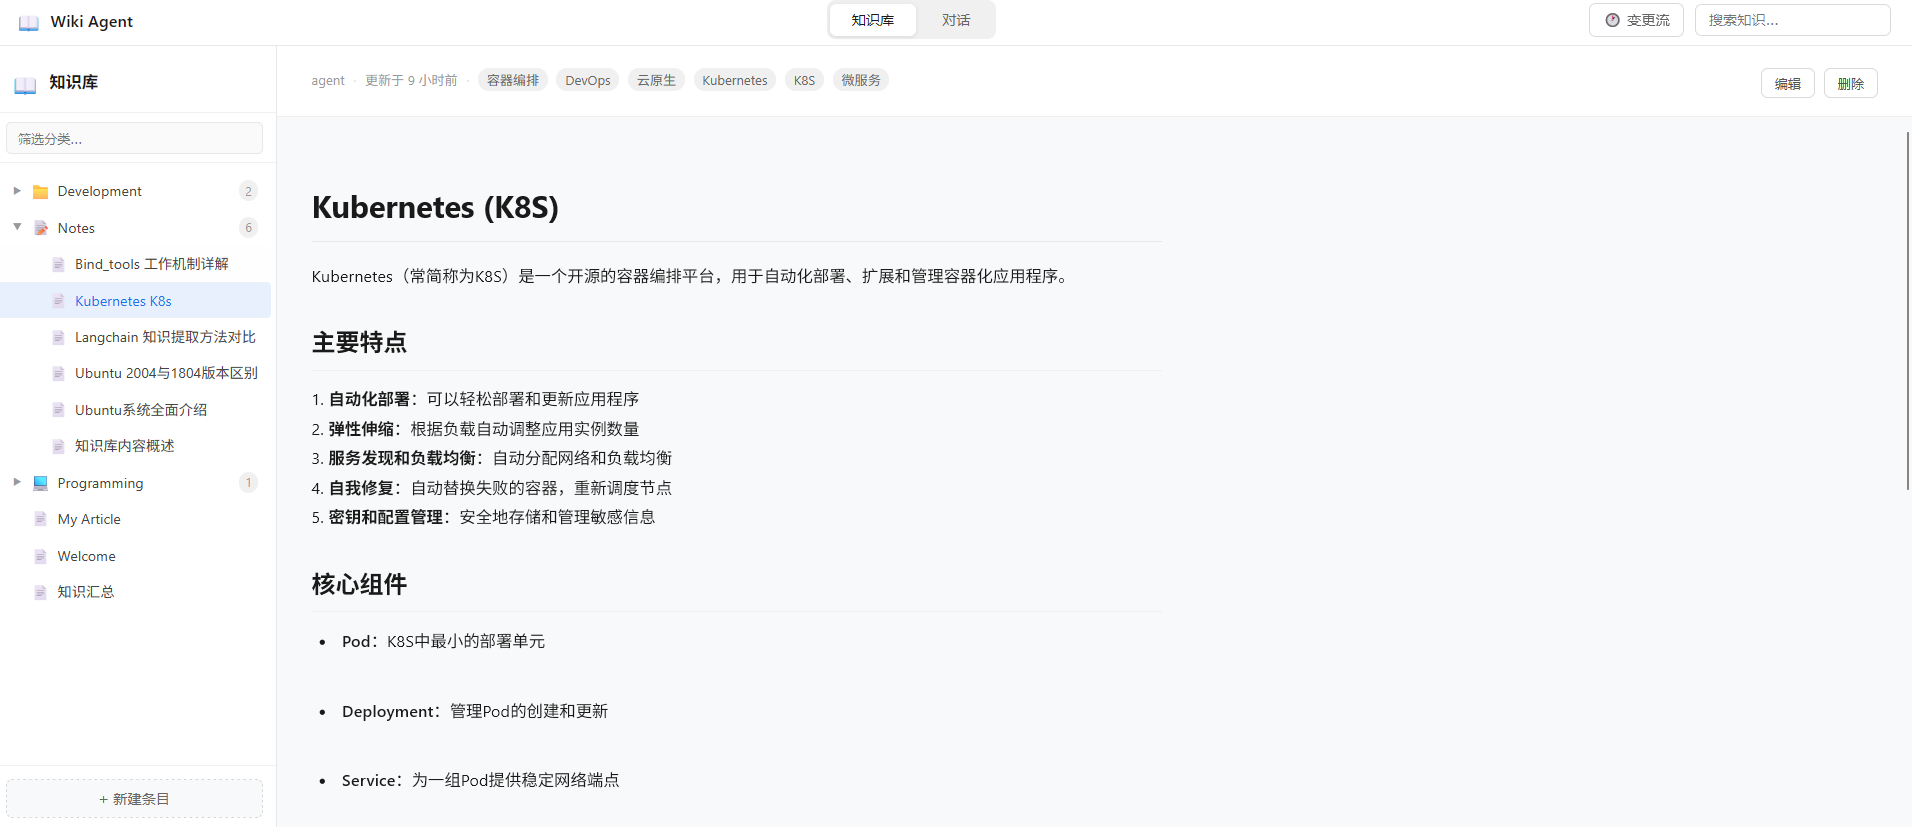Click the Development folder icon

coord(41,191)
